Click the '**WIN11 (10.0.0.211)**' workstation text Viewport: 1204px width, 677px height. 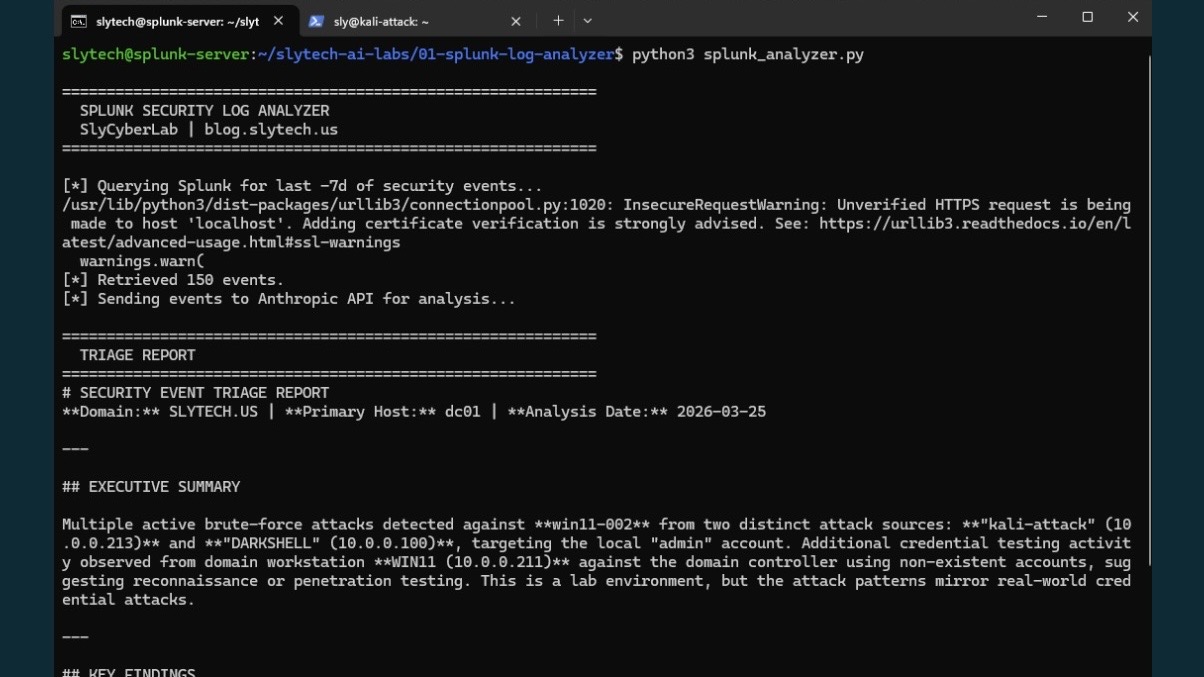pyautogui.click(x=471, y=562)
